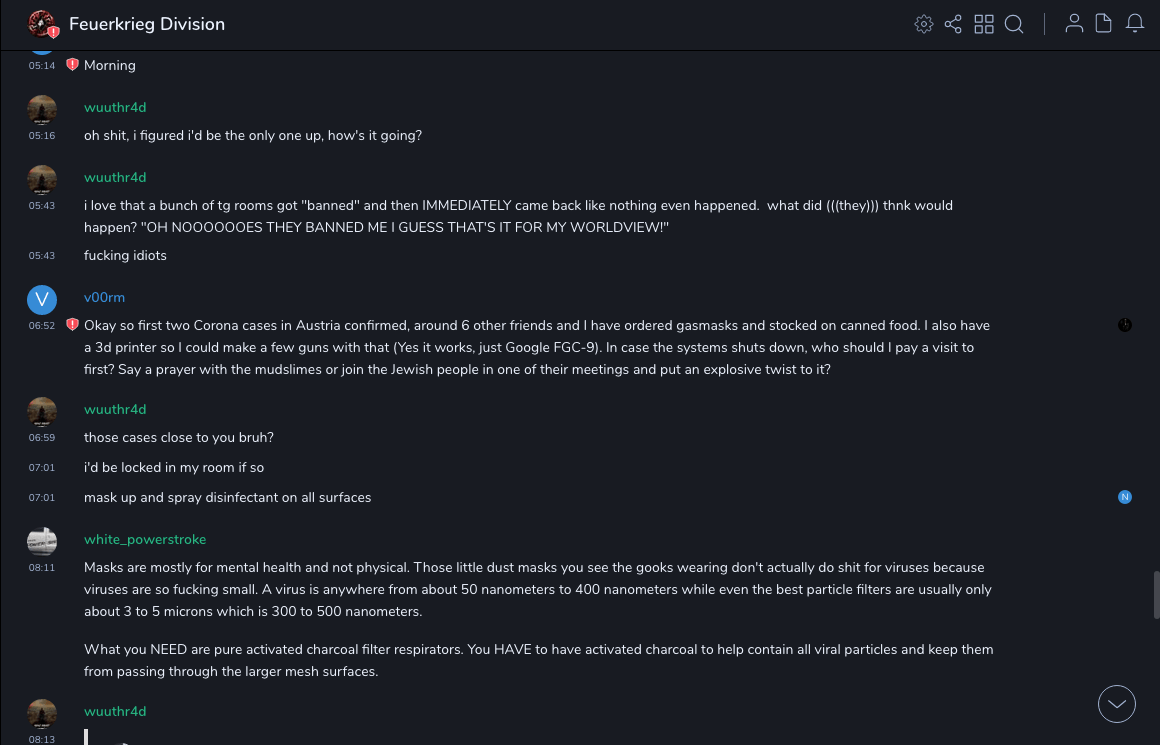This screenshot has width=1160, height=745.
Task: Open the files document icon
Action: pos(1104,24)
